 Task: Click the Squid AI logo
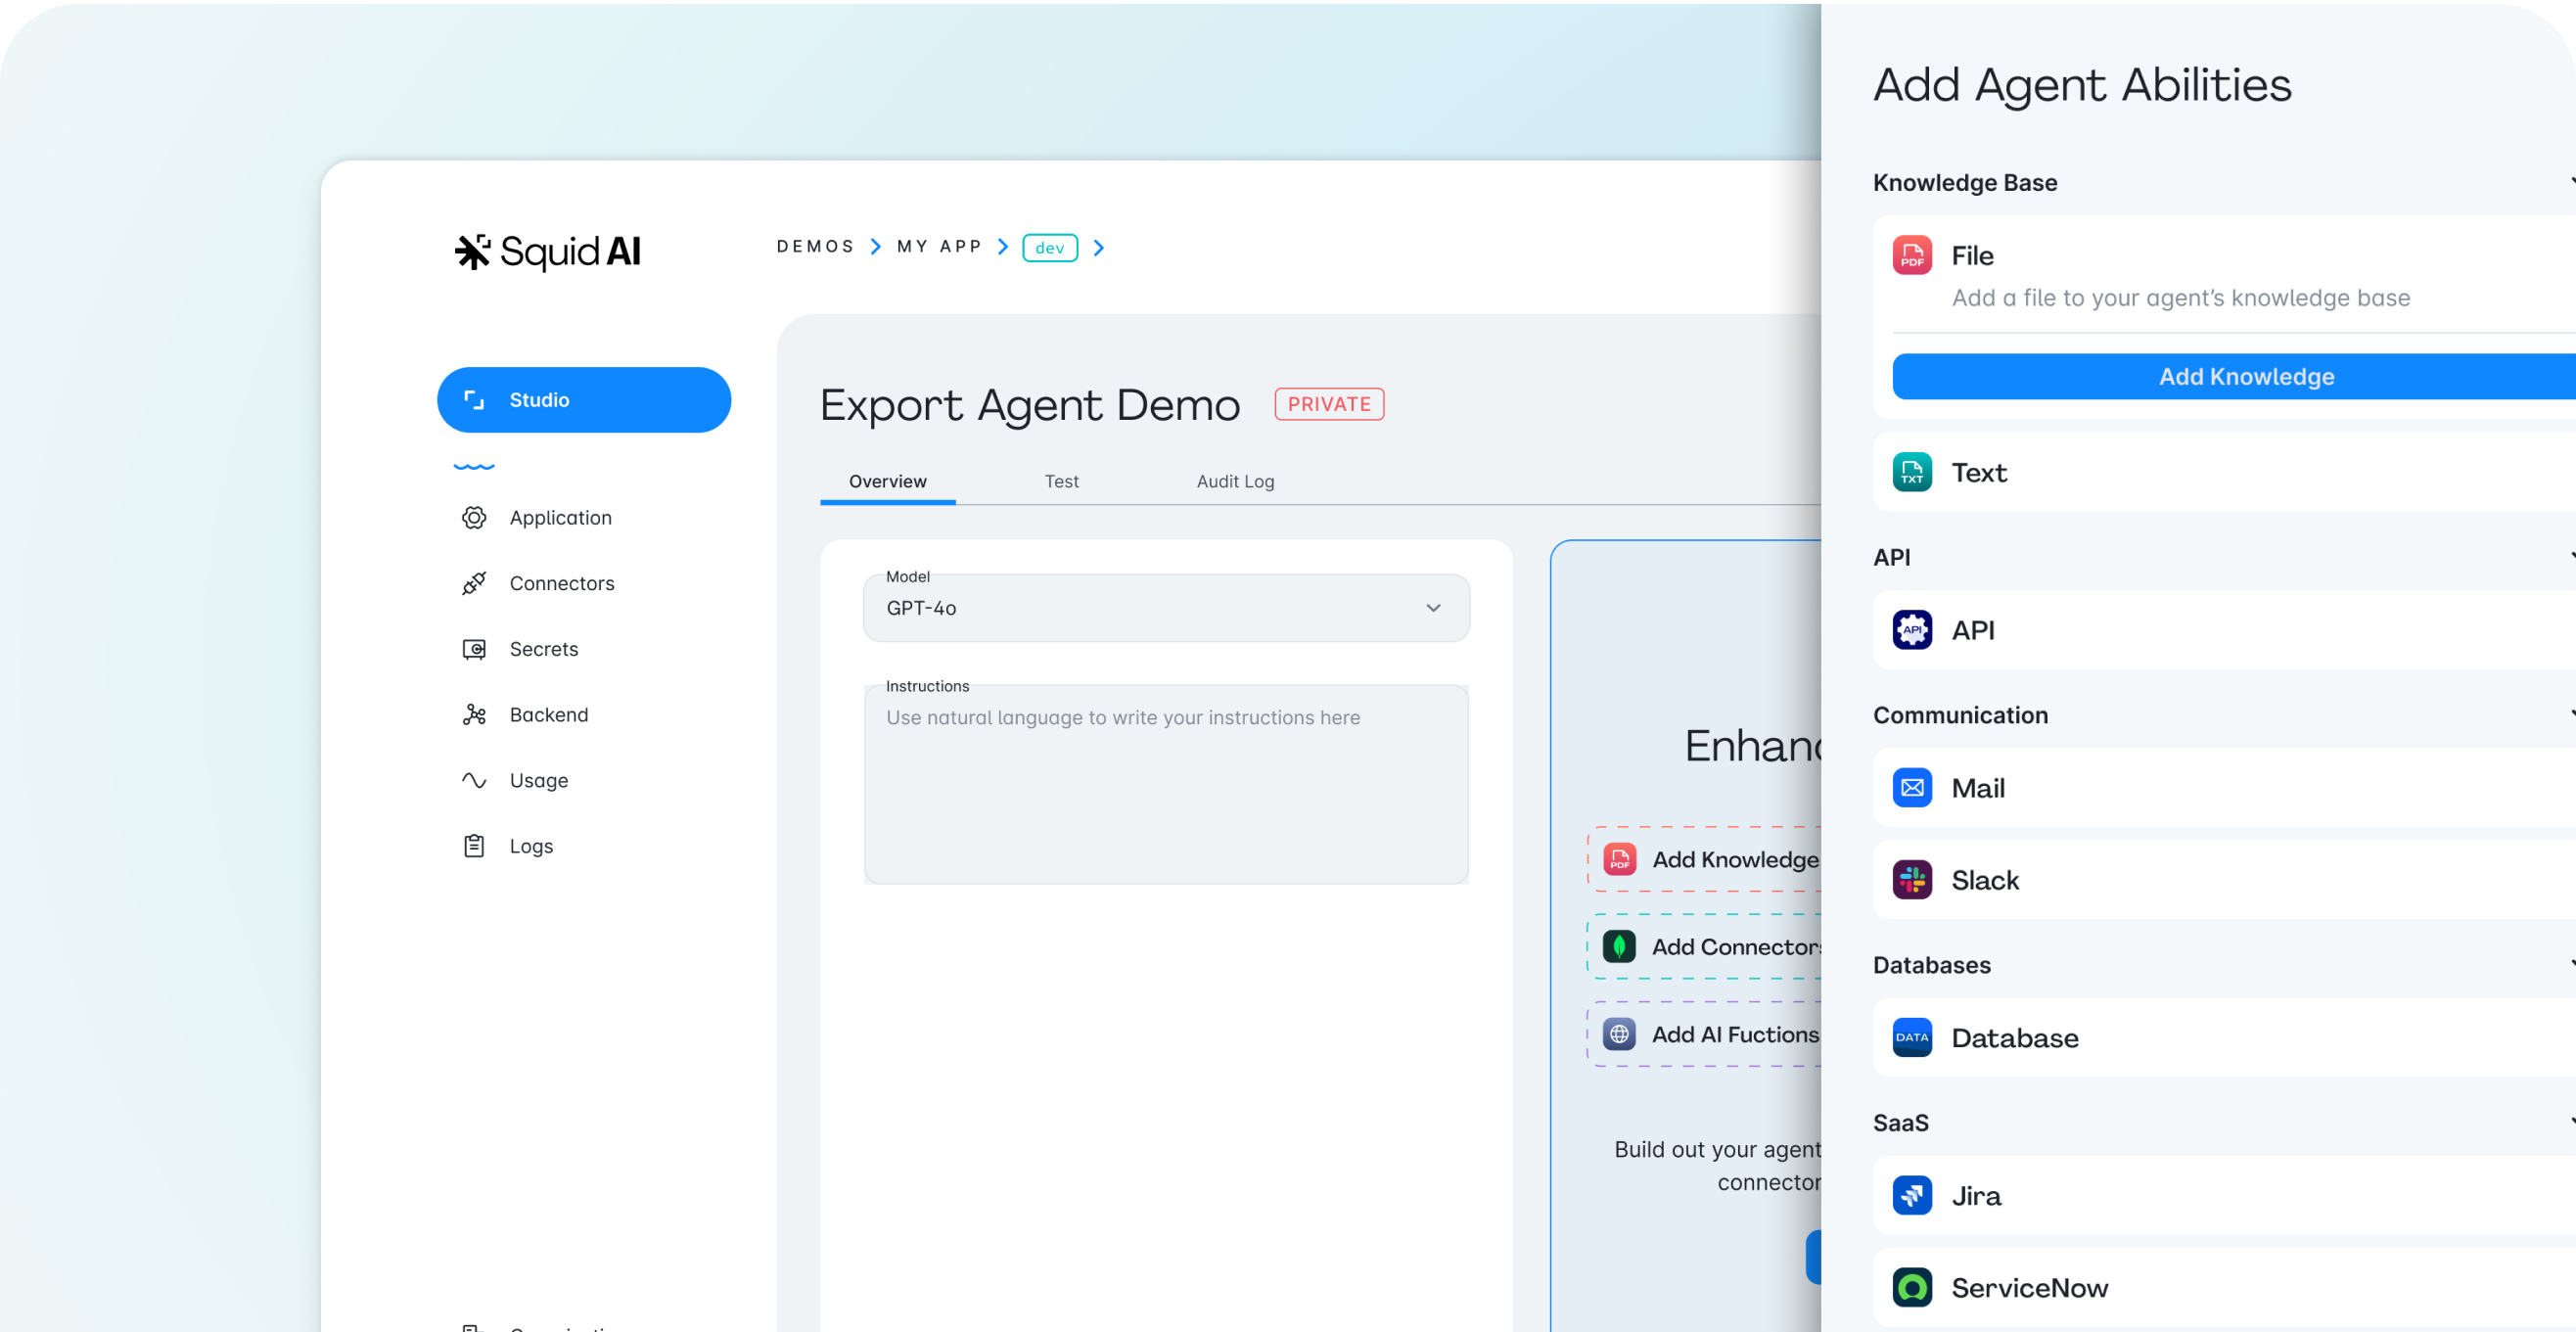point(547,251)
